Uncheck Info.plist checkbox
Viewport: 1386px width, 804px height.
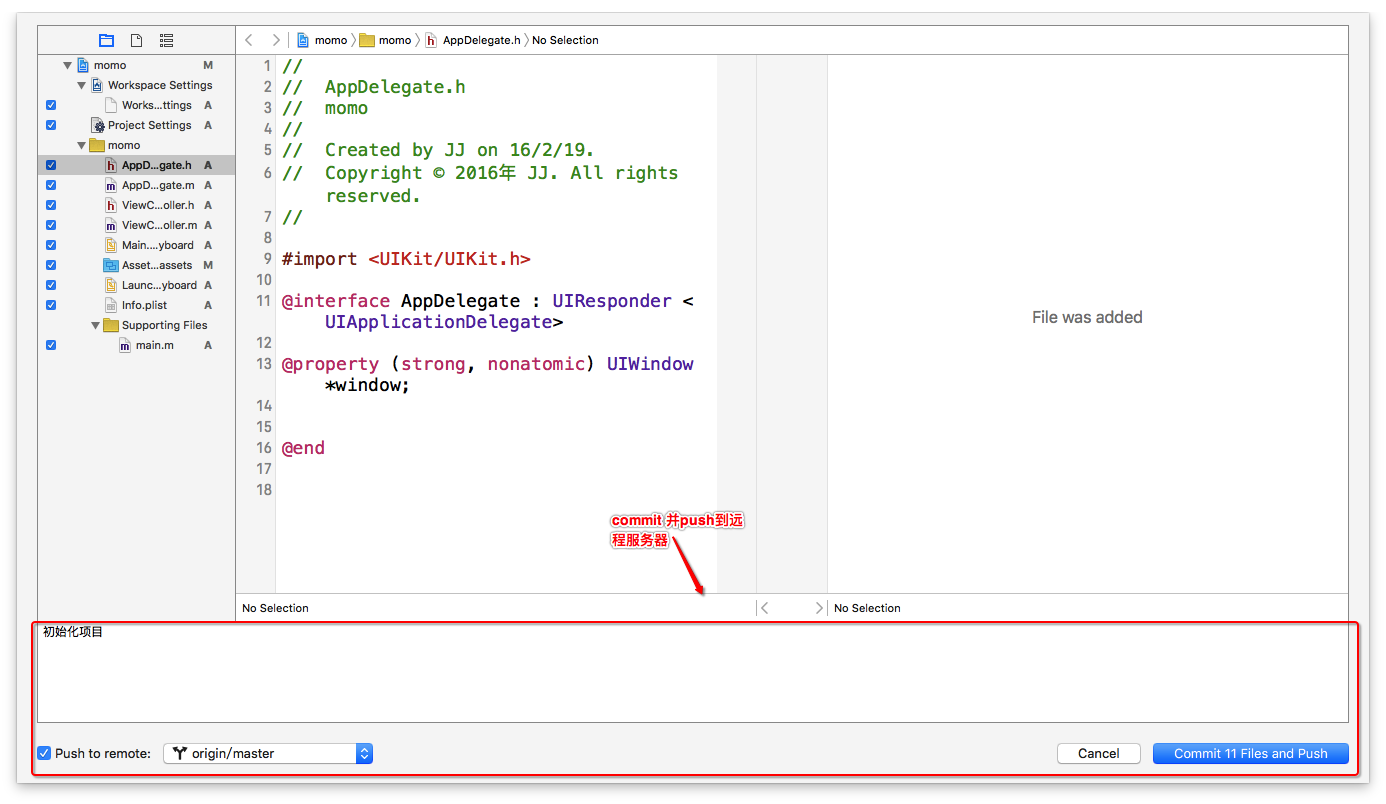(51, 305)
